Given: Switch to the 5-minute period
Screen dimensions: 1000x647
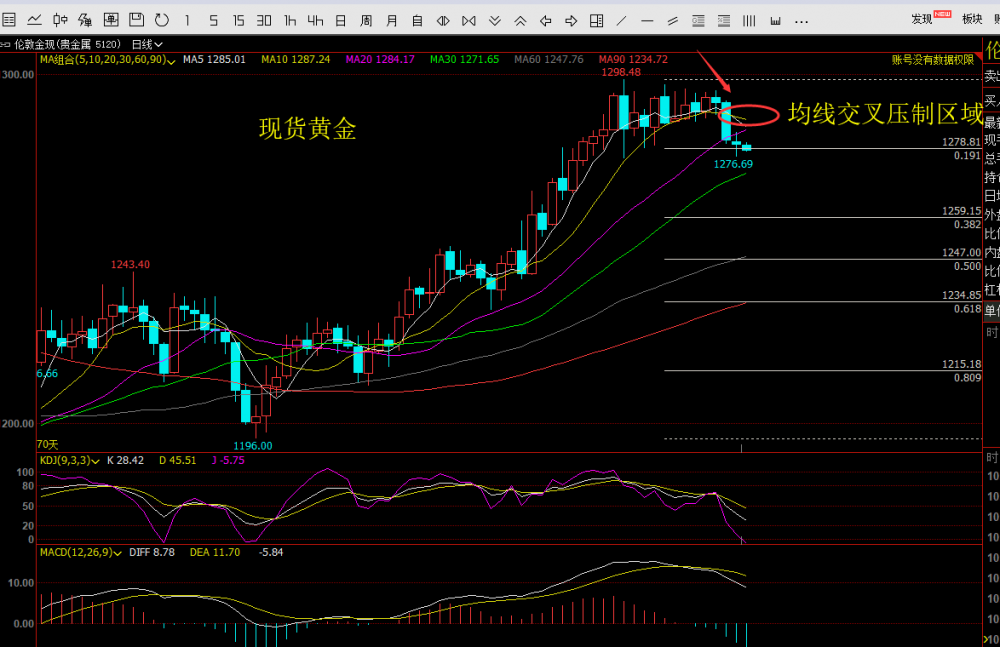Looking at the screenshot, I should (213, 21).
